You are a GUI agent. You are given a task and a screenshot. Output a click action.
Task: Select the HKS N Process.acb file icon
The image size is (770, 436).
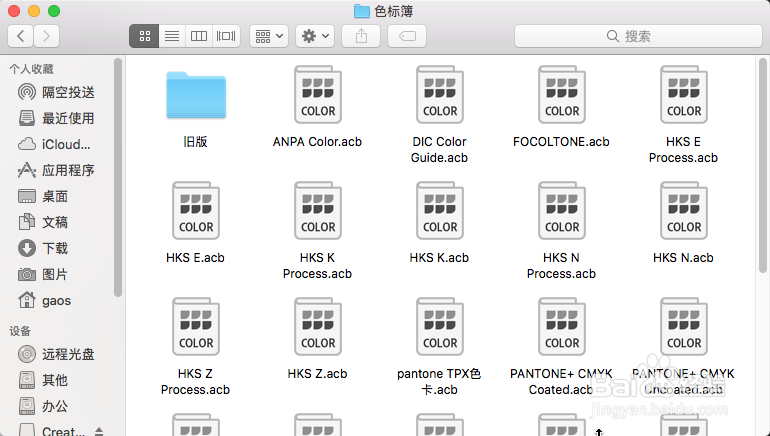pyautogui.click(x=562, y=211)
